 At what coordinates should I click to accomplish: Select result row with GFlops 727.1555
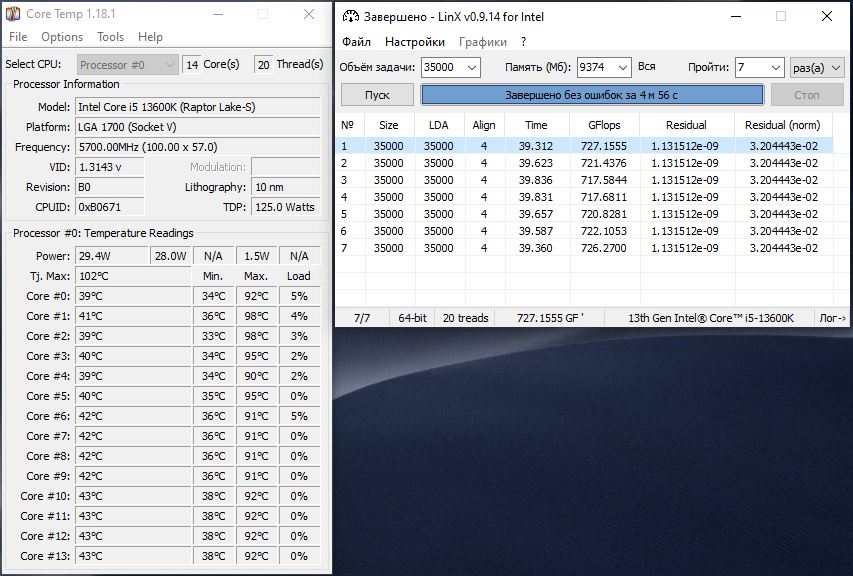click(x=584, y=146)
